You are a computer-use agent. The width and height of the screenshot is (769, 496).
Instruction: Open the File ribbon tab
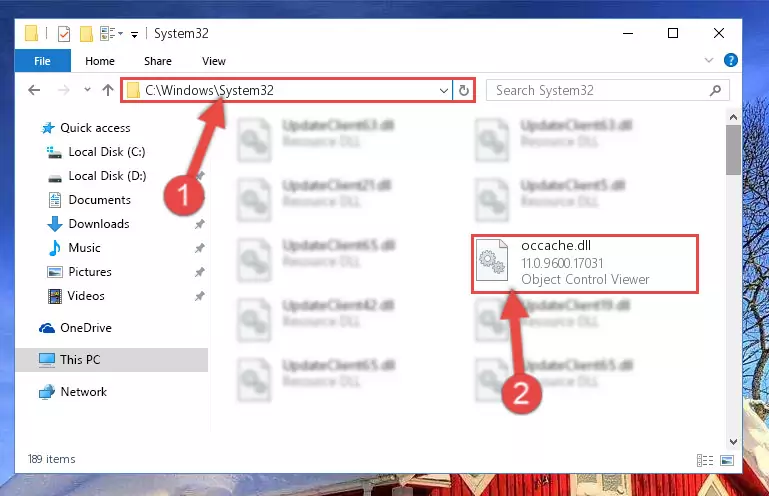pos(43,61)
